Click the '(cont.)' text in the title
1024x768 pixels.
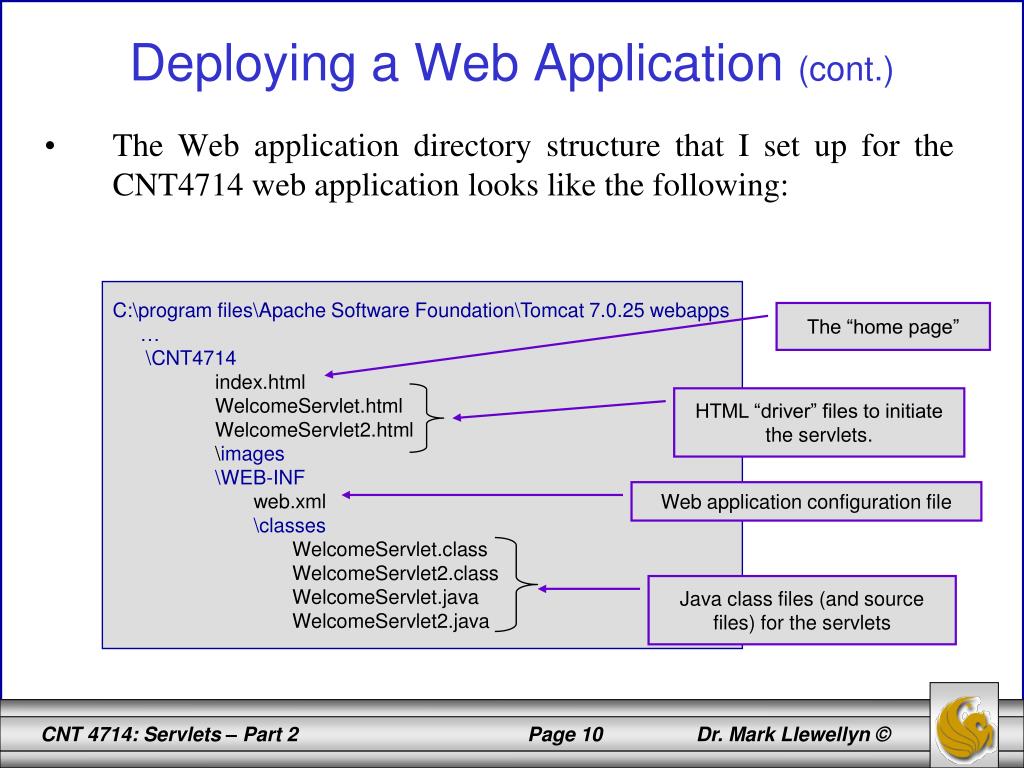[x=846, y=68]
